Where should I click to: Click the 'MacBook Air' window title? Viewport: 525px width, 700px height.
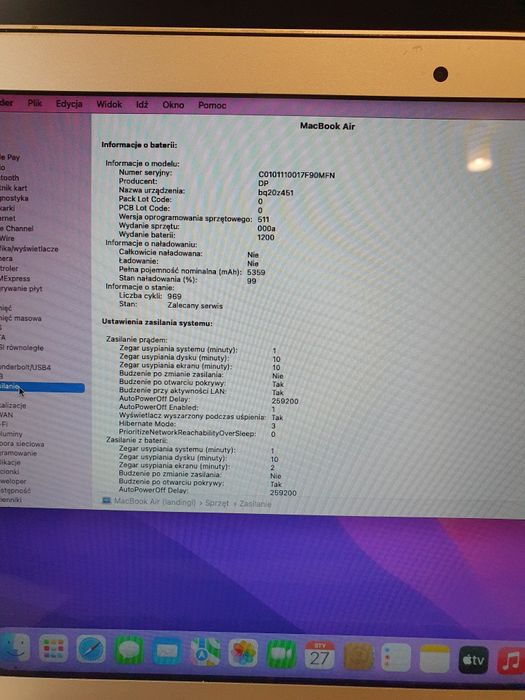click(x=327, y=126)
